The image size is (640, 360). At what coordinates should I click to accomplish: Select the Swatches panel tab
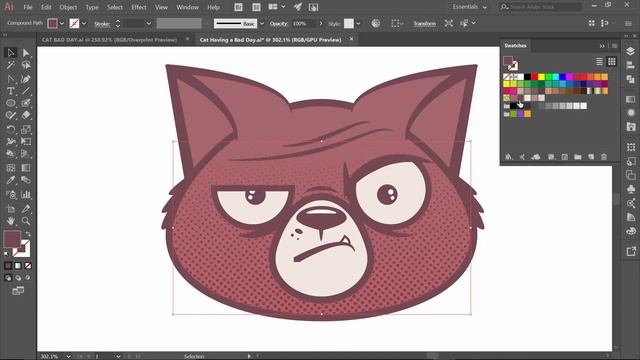tap(515, 46)
